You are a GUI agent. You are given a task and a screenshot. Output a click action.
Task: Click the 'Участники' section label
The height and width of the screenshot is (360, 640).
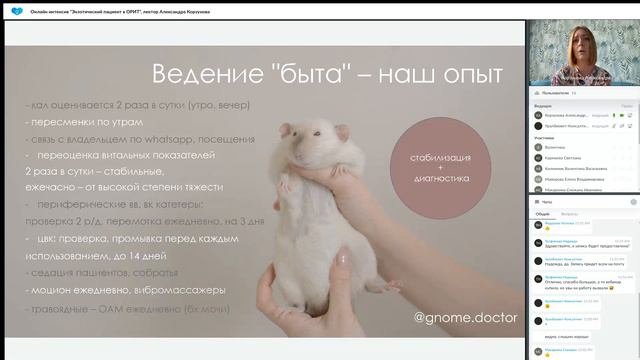tap(544, 138)
